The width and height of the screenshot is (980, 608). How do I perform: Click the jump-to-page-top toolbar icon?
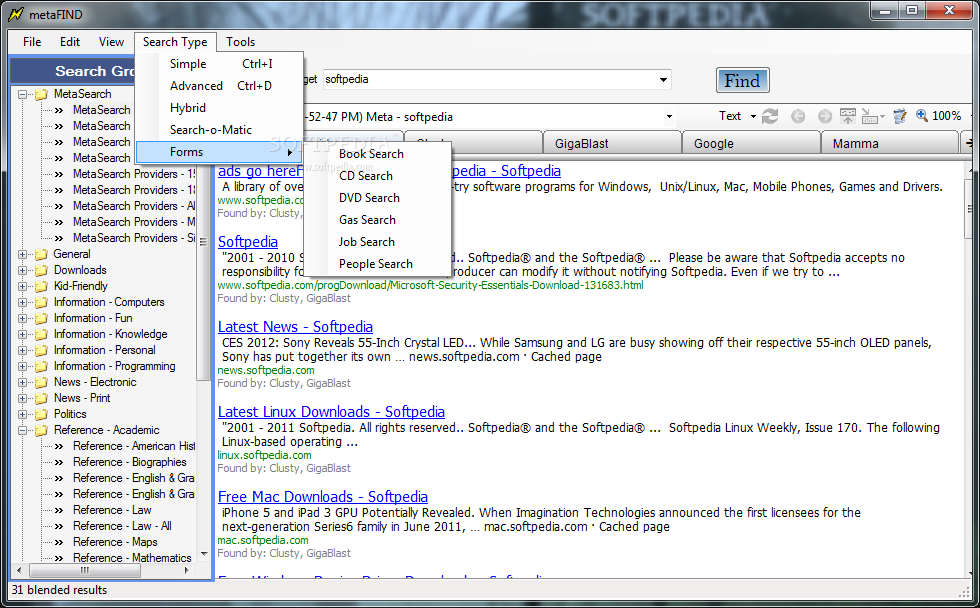tap(848, 116)
